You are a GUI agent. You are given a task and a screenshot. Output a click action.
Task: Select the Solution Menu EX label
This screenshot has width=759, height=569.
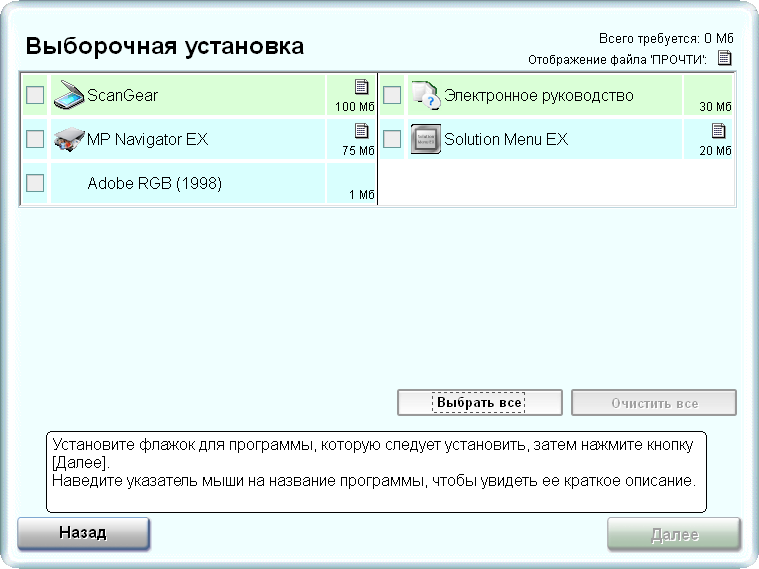506,139
